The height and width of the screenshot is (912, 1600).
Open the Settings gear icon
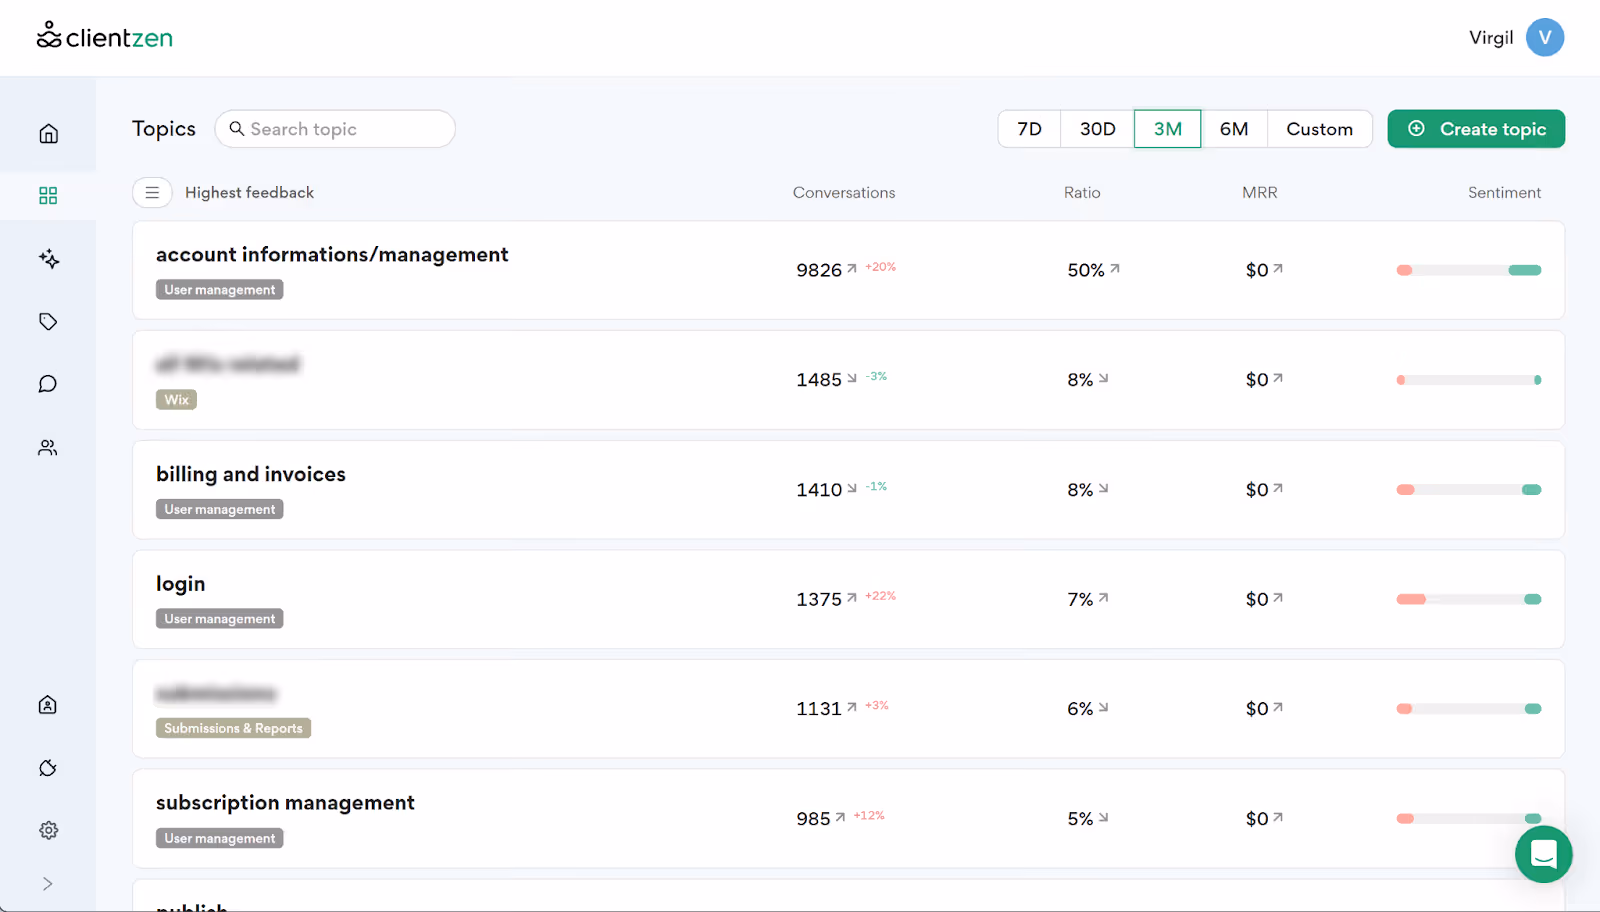[x=48, y=830]
